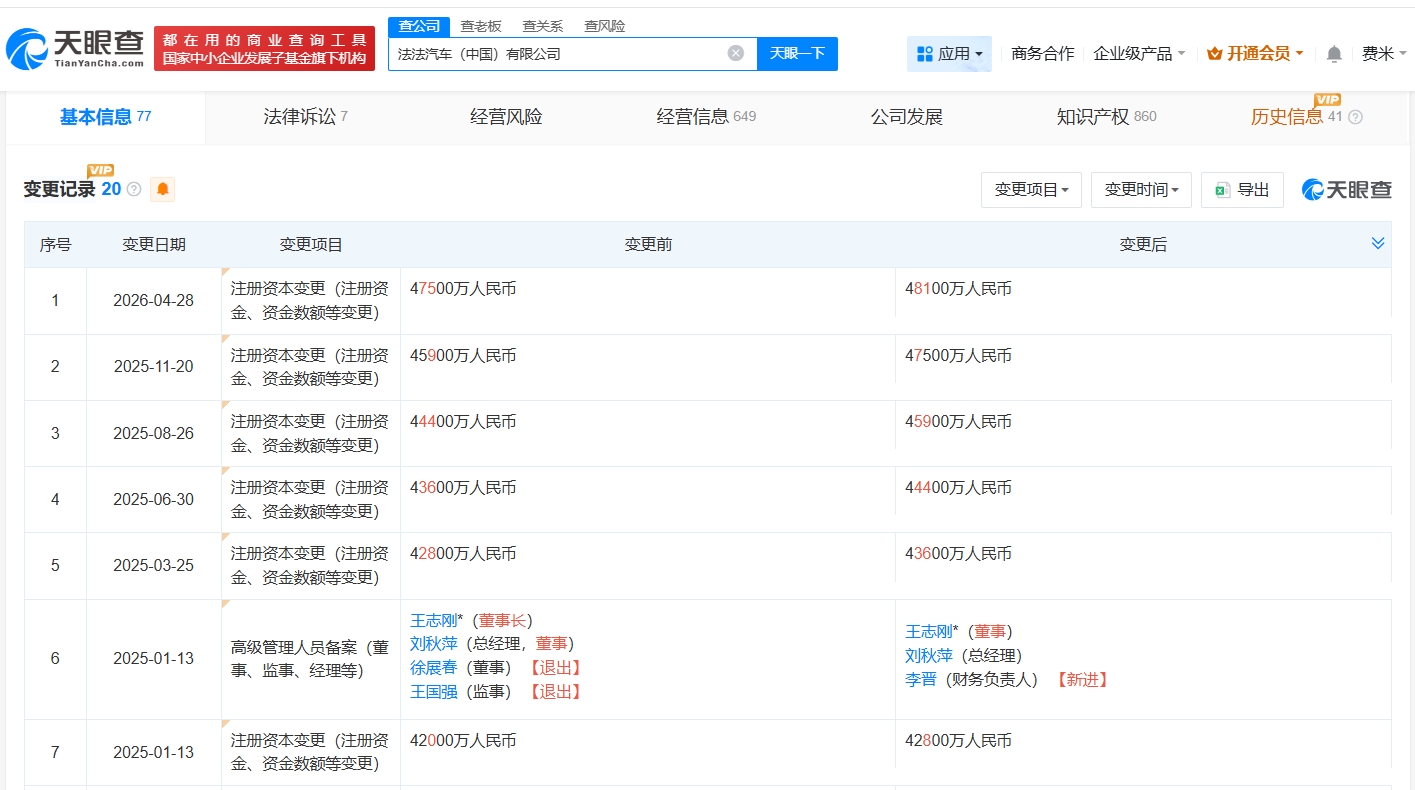Viewport: 1415px width, 790px height.
Task: Switch to 查老板 search tab
Action: [x=481, y=26]
